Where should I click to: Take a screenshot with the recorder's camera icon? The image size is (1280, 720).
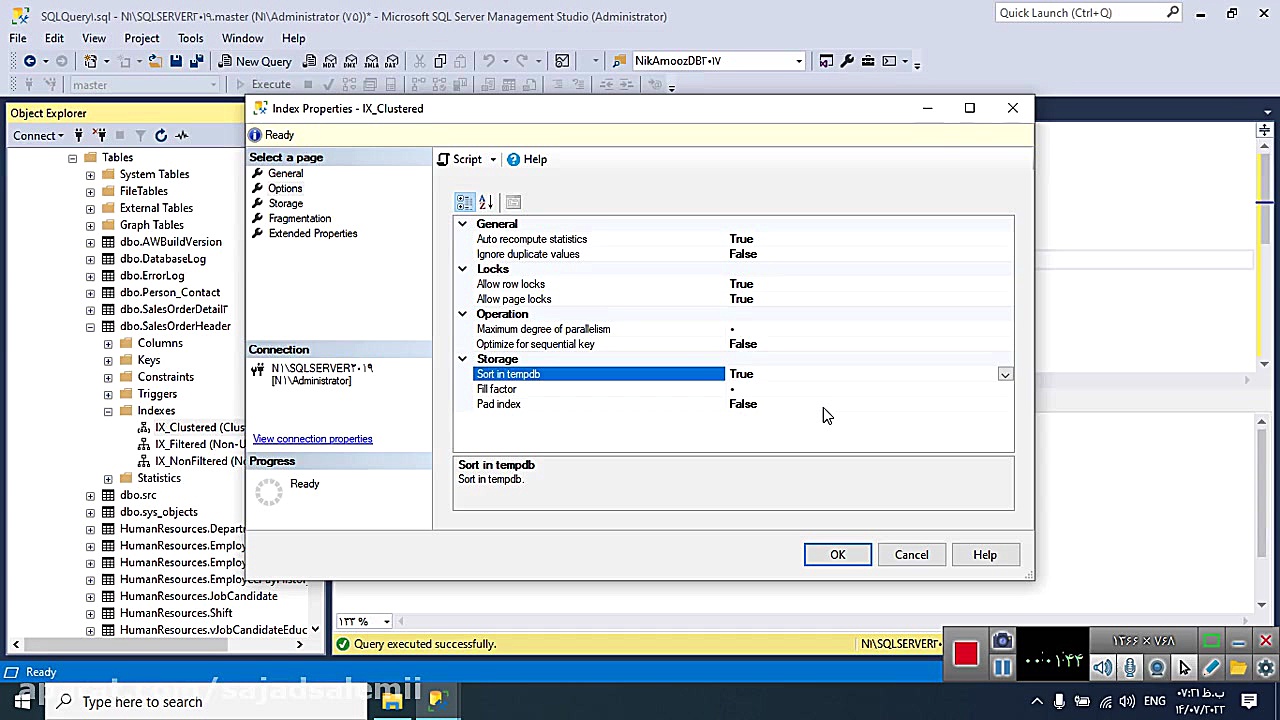[1002, 641]
